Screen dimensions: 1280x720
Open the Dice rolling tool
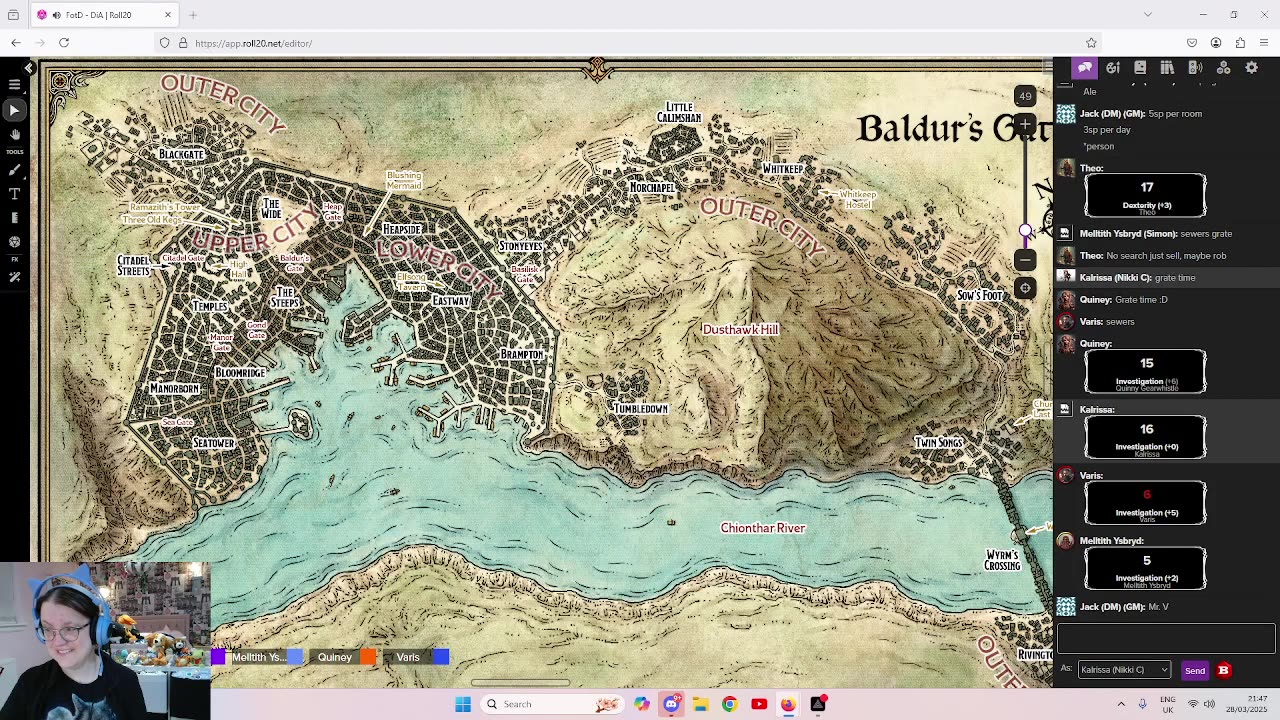[15, 242]
